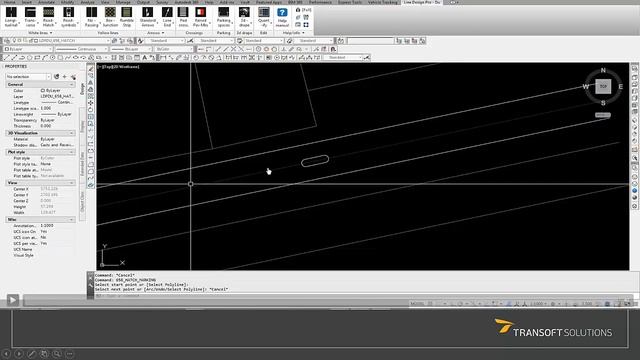Image resolution: width=640 pixels, height=360 pixels.
Task: Click the Layer property value field
Action: pyautogui.click(x=58, y=96)
